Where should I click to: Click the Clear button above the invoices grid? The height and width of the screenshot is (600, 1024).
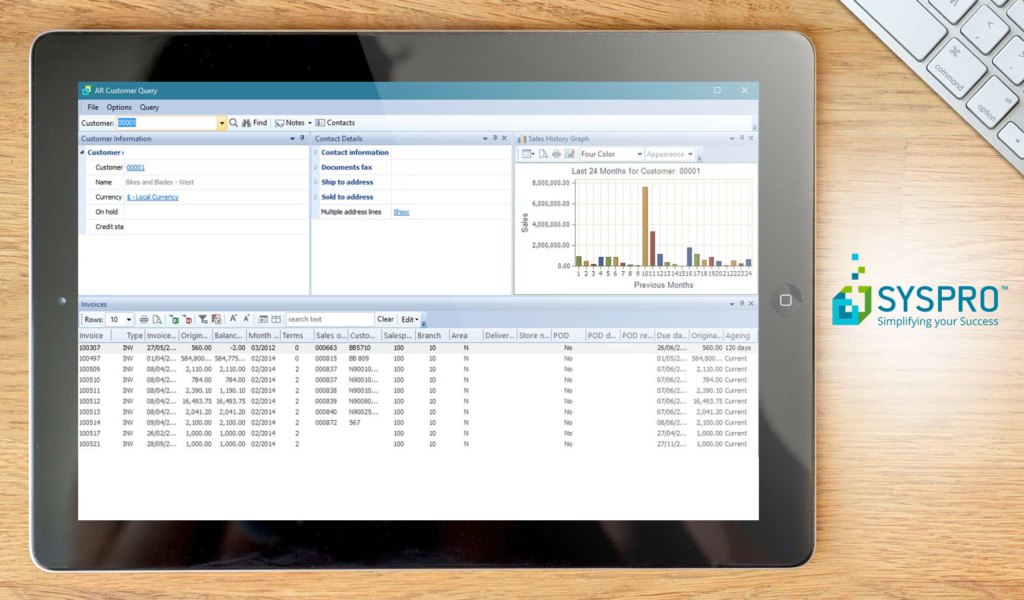tap(385, 319)
